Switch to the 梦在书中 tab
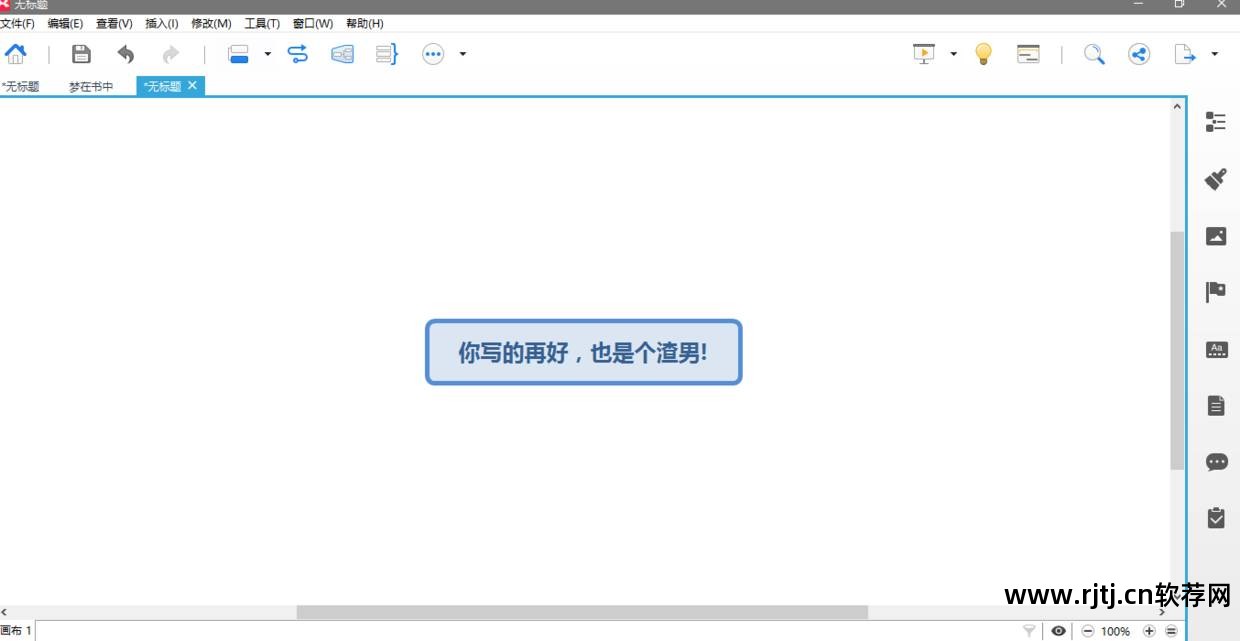 [89, 86]
